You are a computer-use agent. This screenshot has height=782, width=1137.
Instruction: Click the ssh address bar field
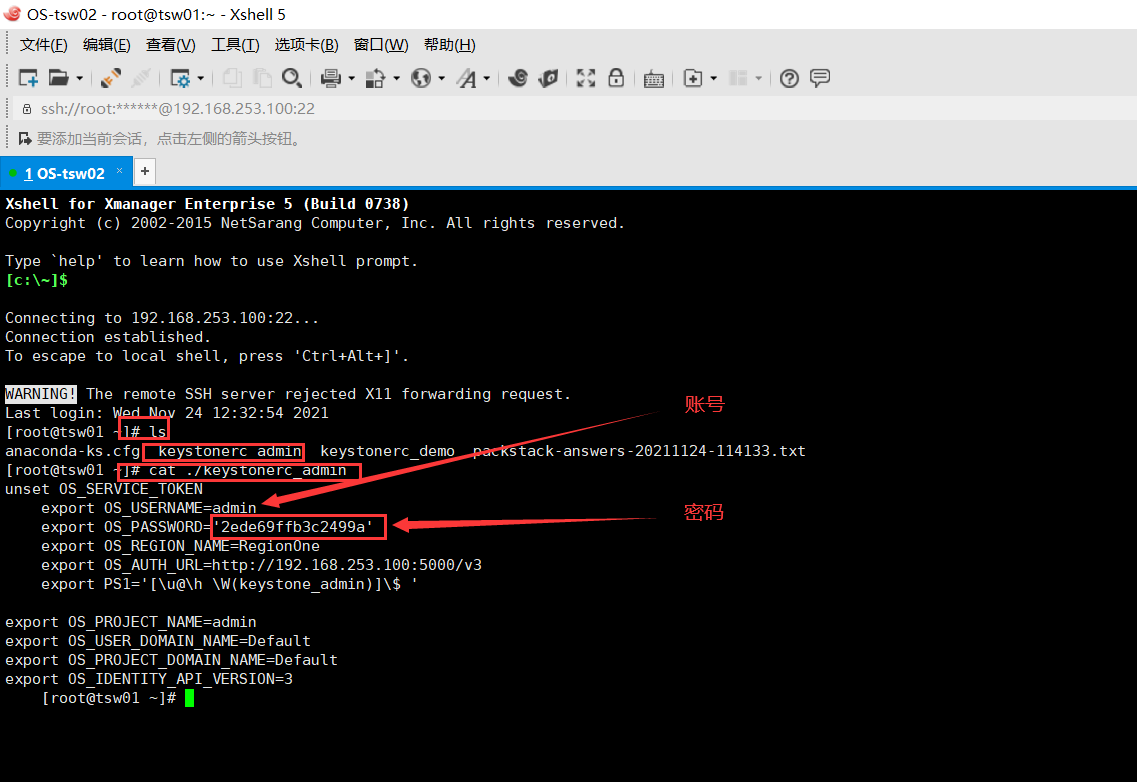pos(573,109)
